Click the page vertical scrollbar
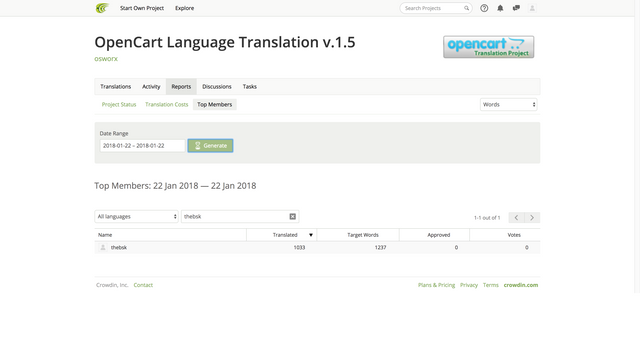Viewport: 640px width, 363px height. tap(637, 147)
